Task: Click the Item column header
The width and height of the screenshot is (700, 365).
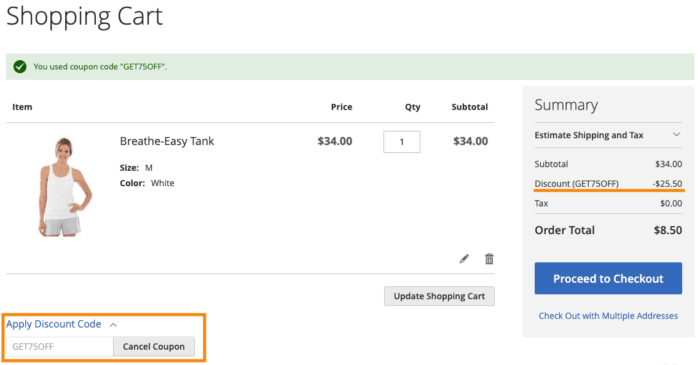Action: pos(22,107)
